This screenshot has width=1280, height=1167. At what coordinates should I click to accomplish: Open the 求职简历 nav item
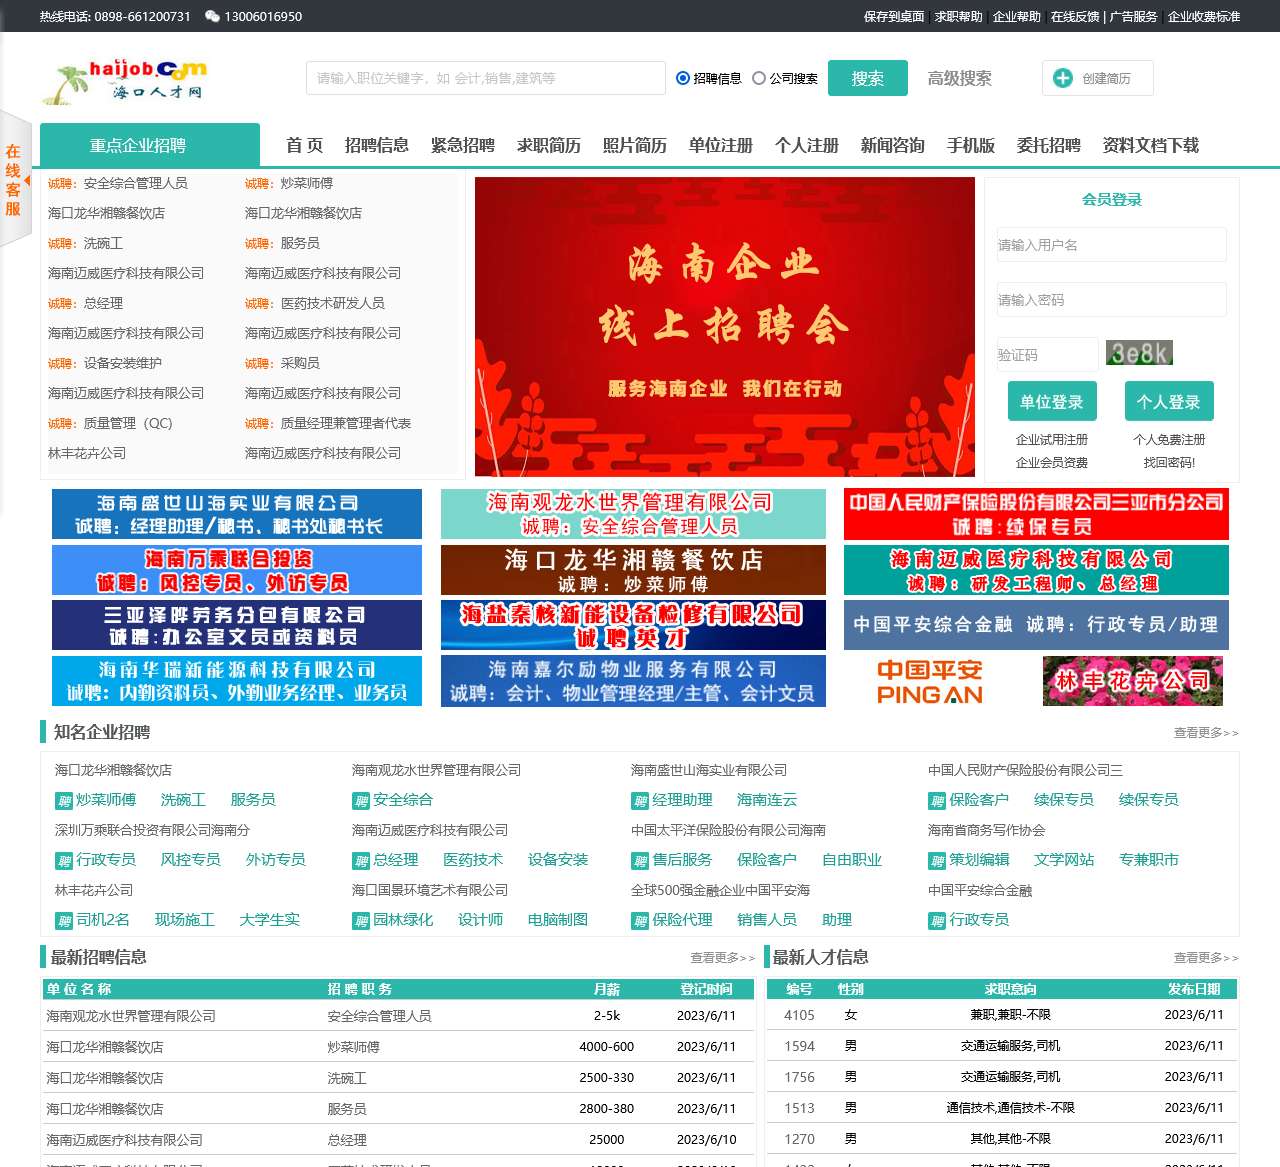549,145
